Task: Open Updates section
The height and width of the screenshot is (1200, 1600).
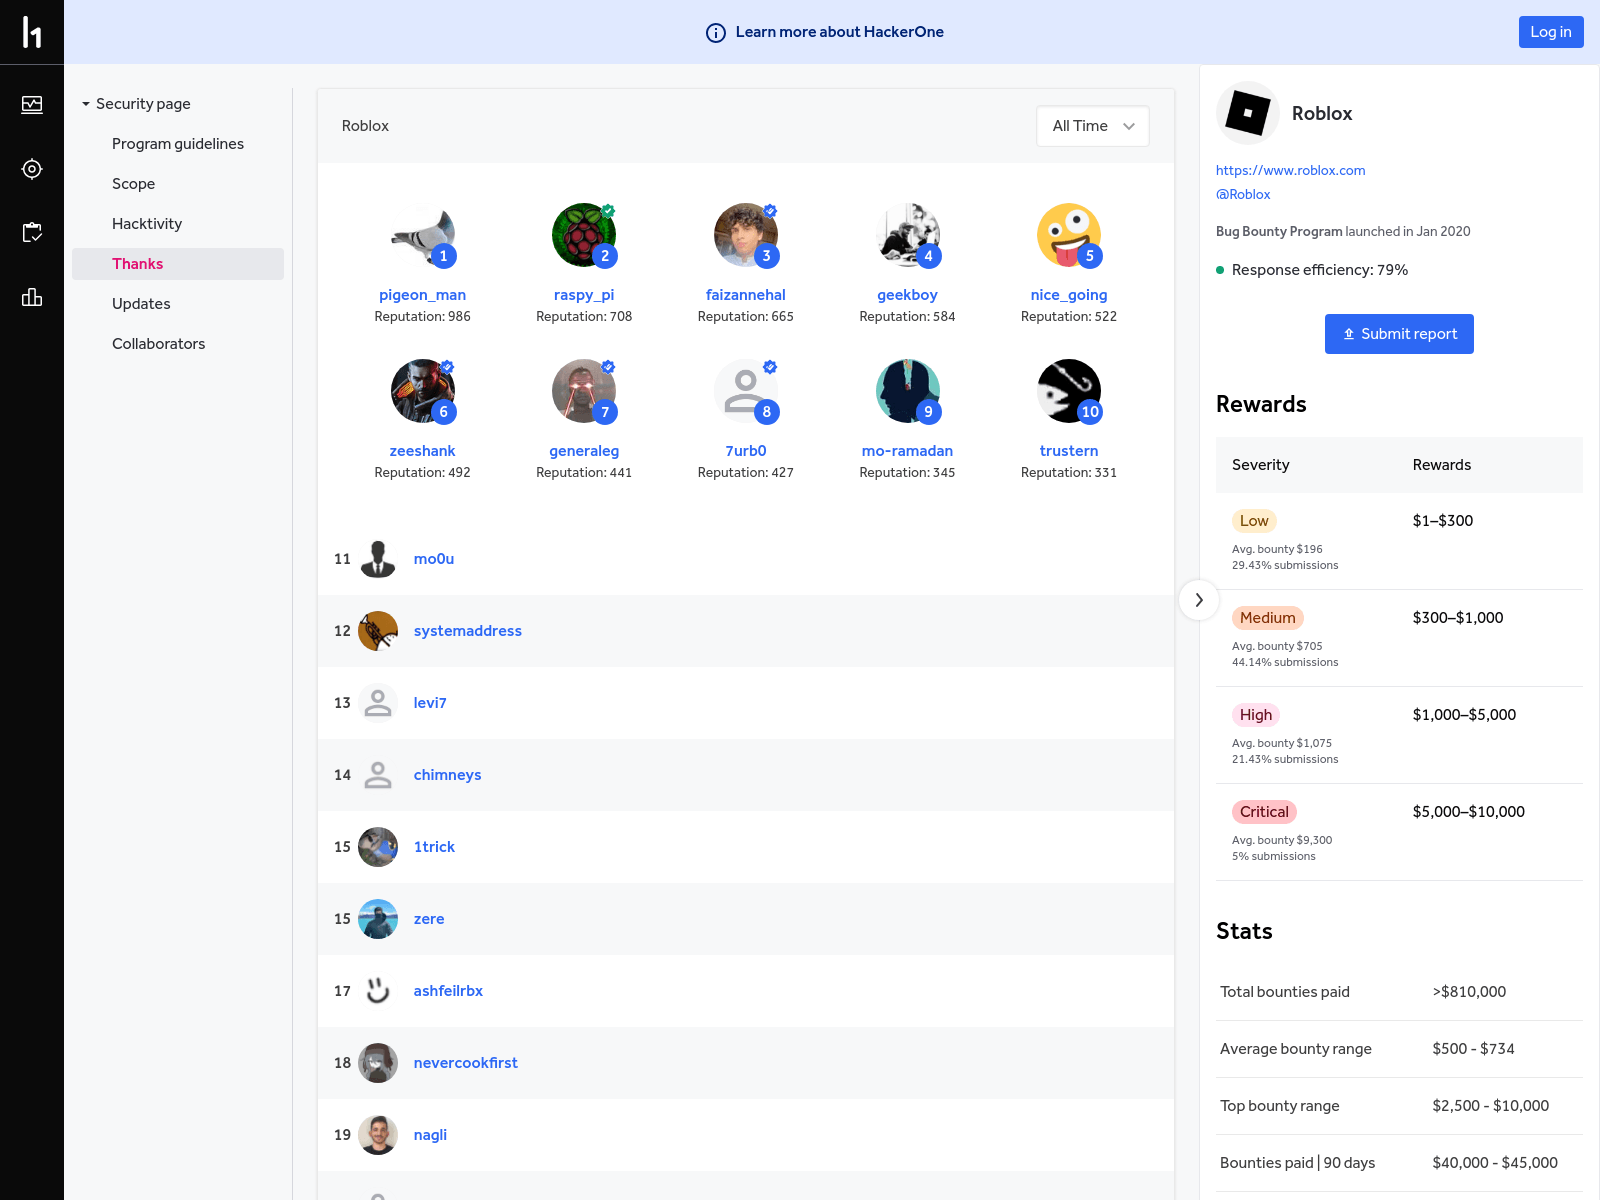Action: (141, 304)
